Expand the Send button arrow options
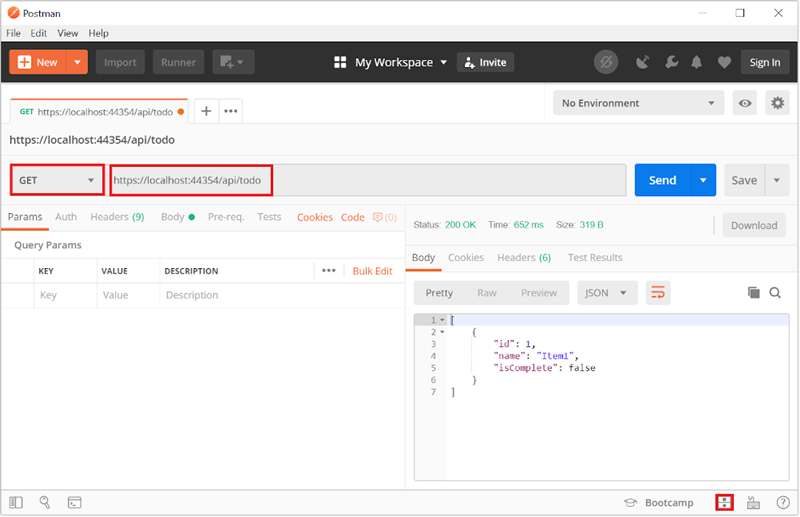This screenshot has width=800, height=517. 704,180
